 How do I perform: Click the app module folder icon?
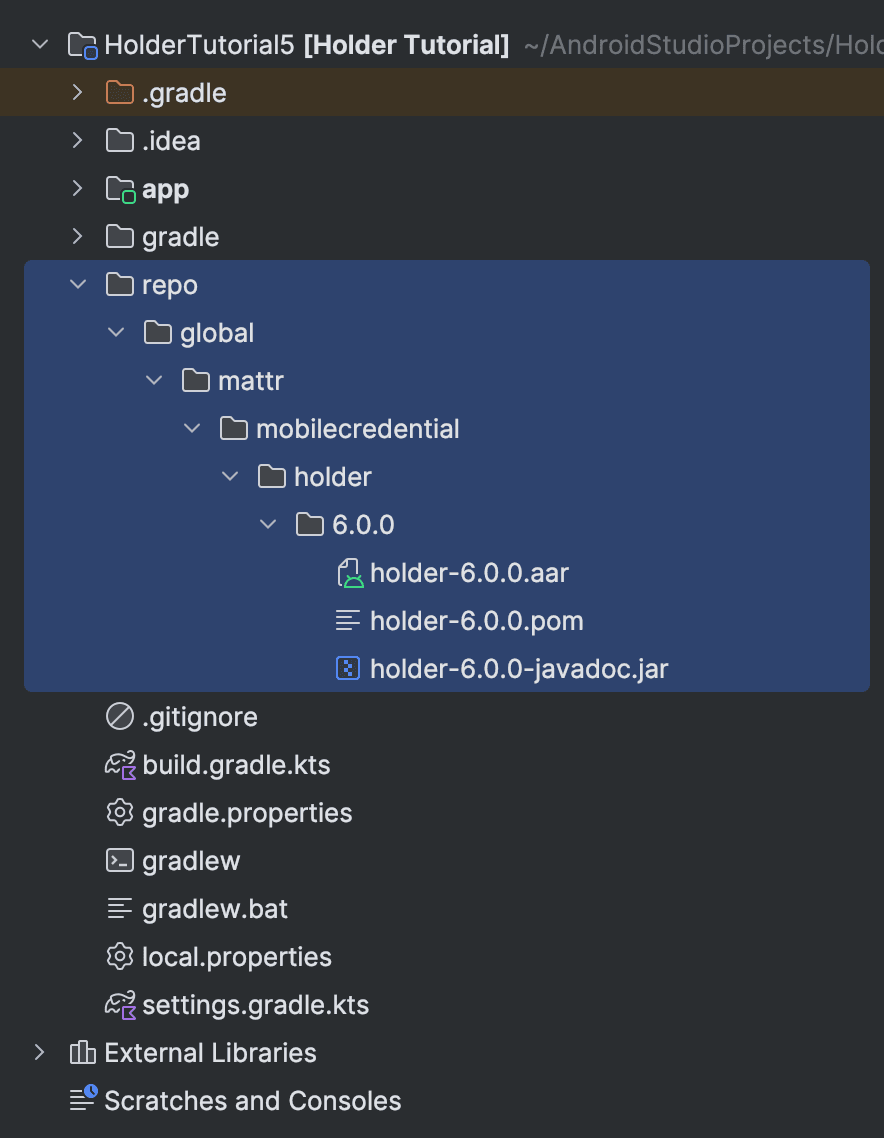click(x=120, y=189)
